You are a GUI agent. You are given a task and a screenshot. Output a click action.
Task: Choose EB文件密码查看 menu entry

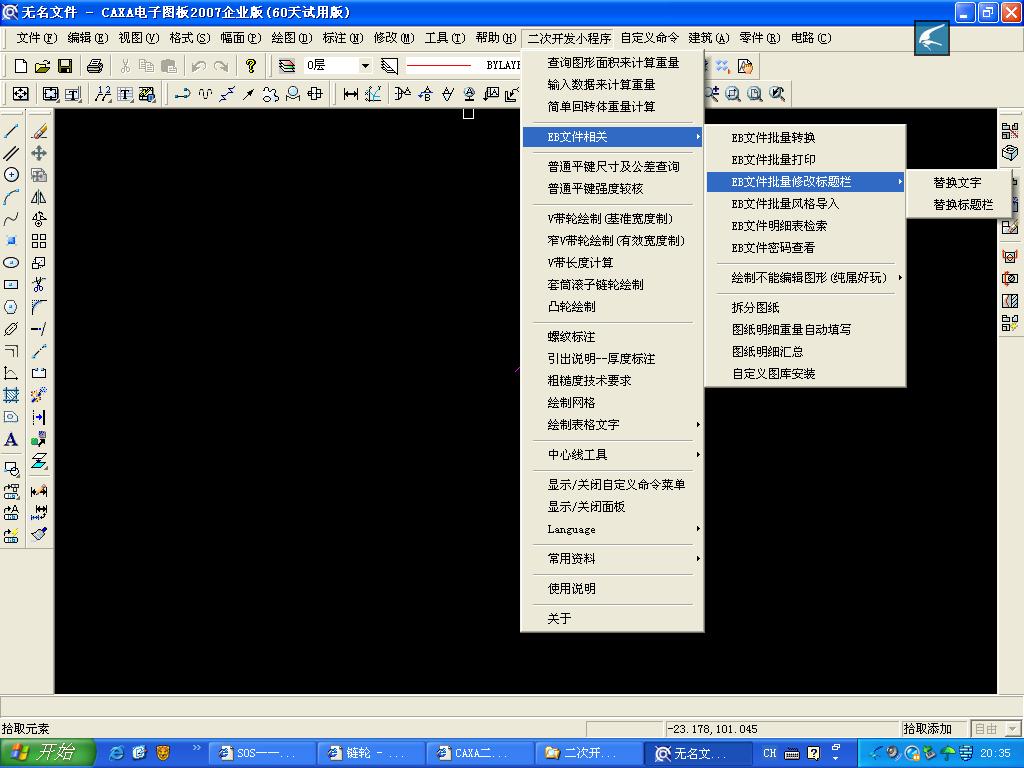pyautogui.click(x=805, y=248)
